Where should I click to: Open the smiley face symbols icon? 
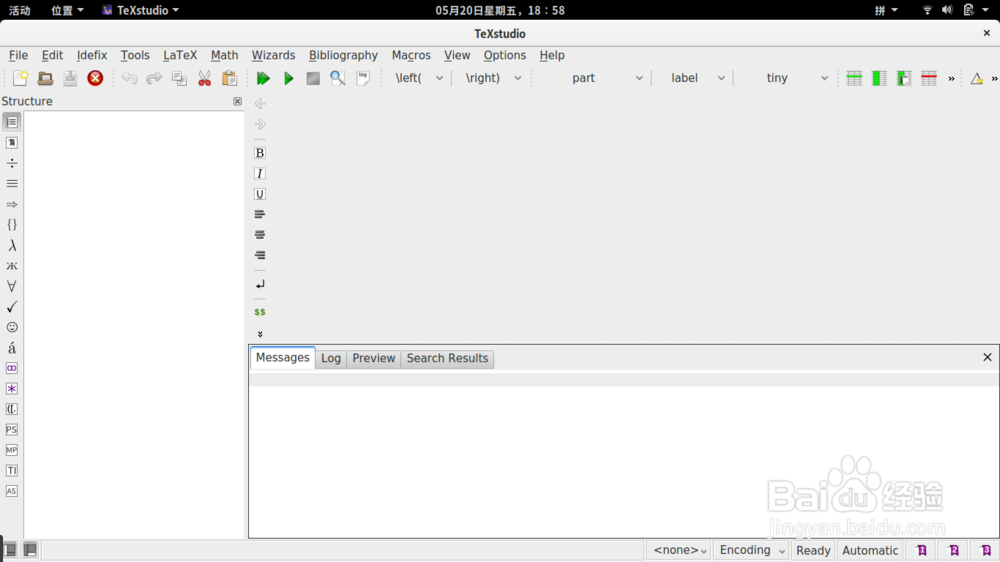(11, 327)
